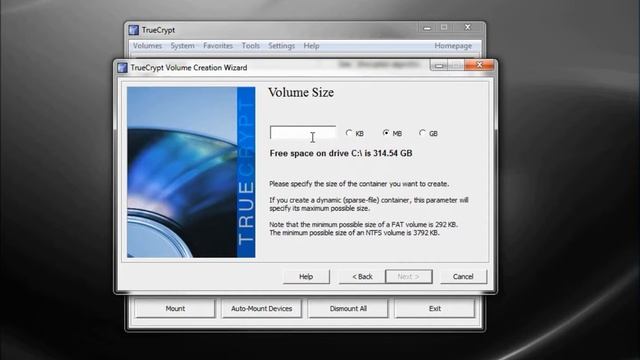Select the MB size unit

(x=392, y=133)
